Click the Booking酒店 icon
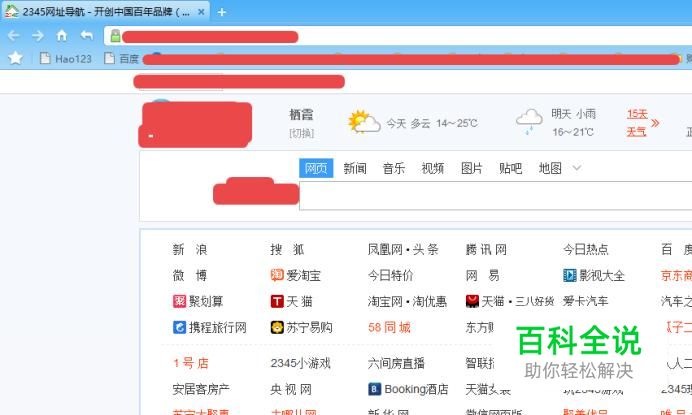Viewport: 692px width, 415px height. tap(374, 389)
